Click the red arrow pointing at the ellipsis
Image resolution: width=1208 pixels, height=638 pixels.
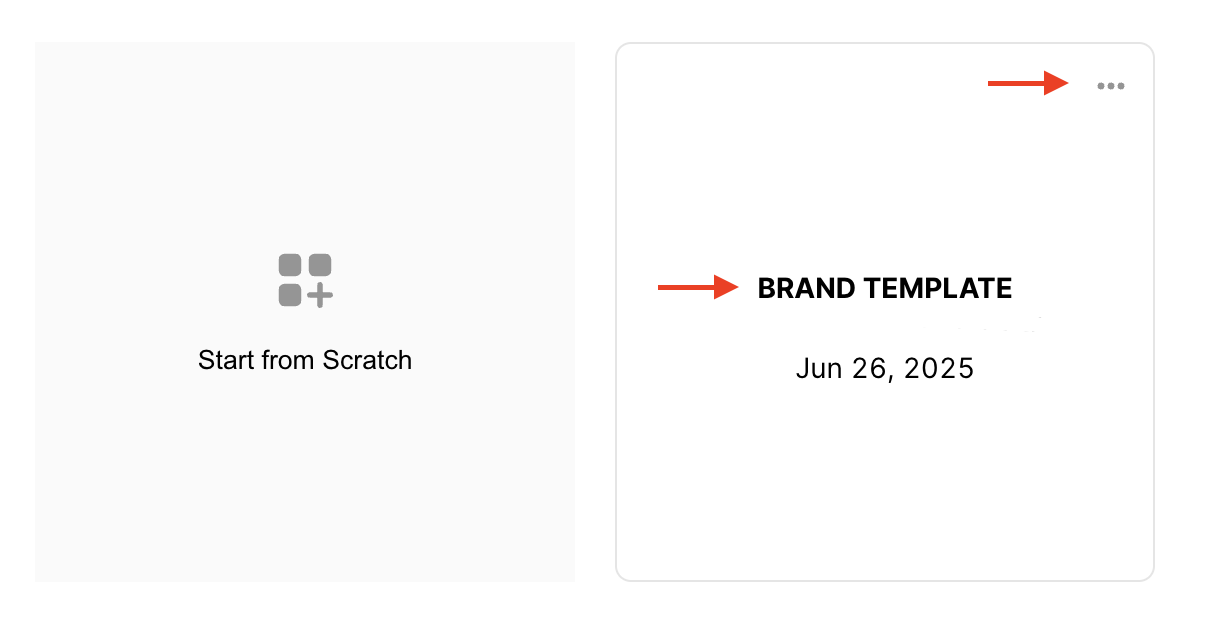(x=1028, y=84)
